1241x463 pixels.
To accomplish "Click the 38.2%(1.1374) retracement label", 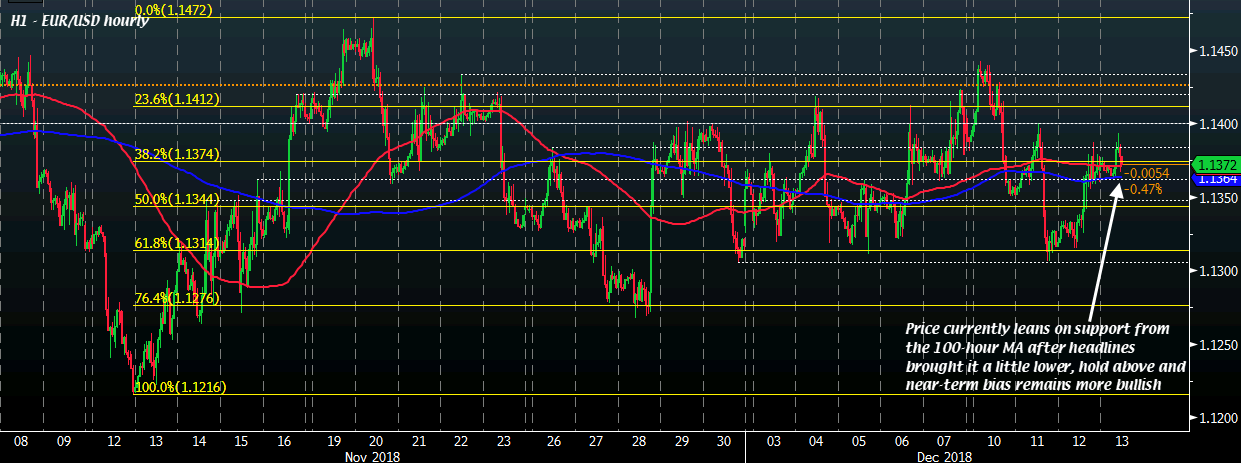I will tap(176, 154).
